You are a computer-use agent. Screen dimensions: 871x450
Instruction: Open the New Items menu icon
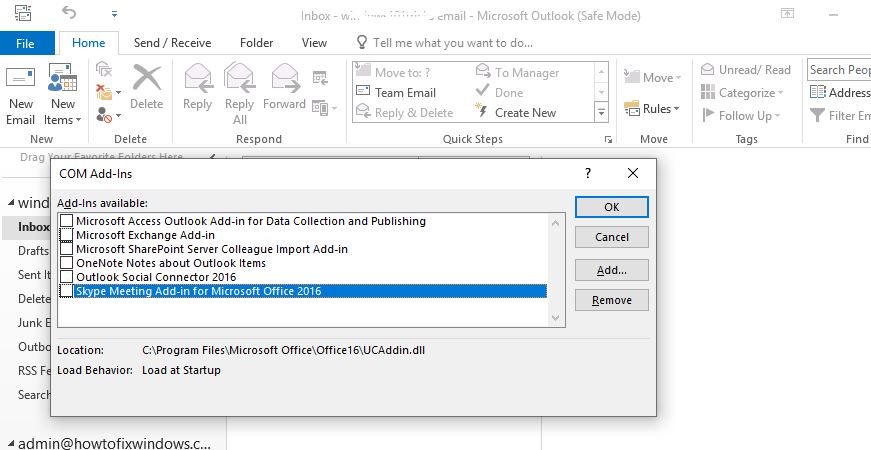pos(62,82)
